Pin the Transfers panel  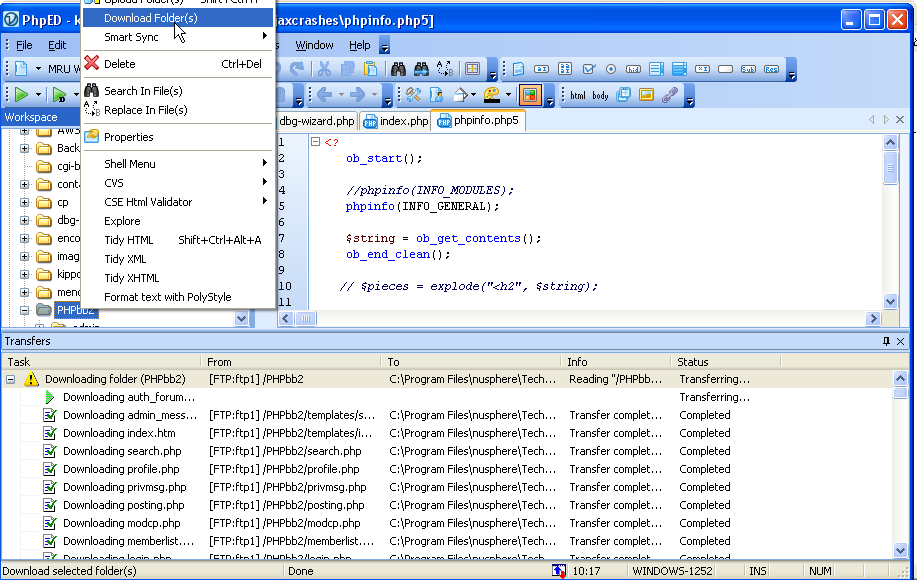click(887, 341)
